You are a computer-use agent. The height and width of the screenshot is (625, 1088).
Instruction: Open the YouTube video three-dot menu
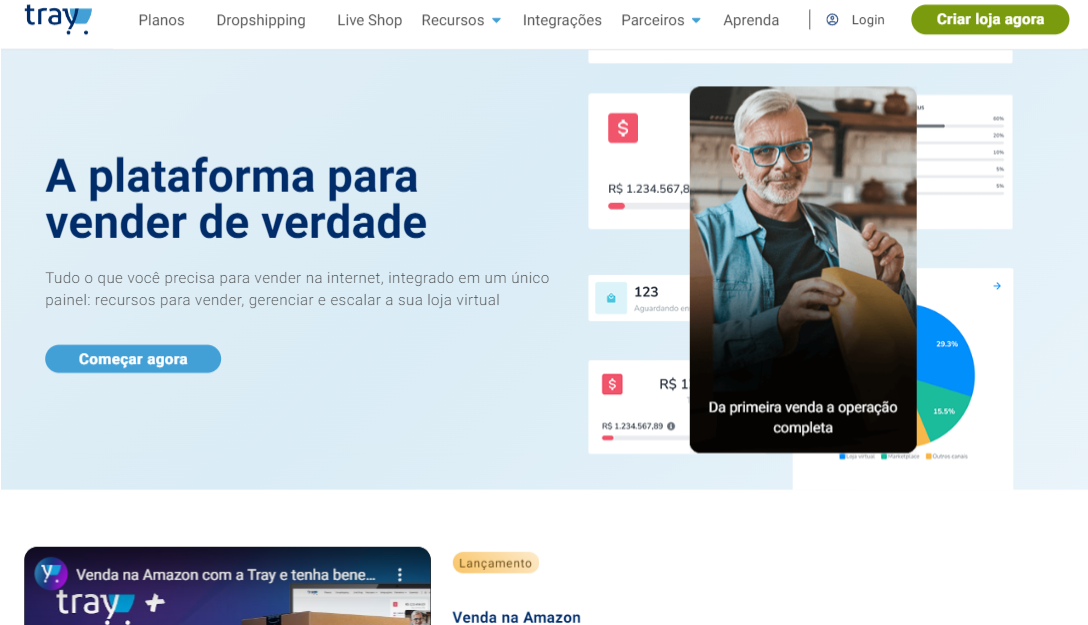[400, 574]
